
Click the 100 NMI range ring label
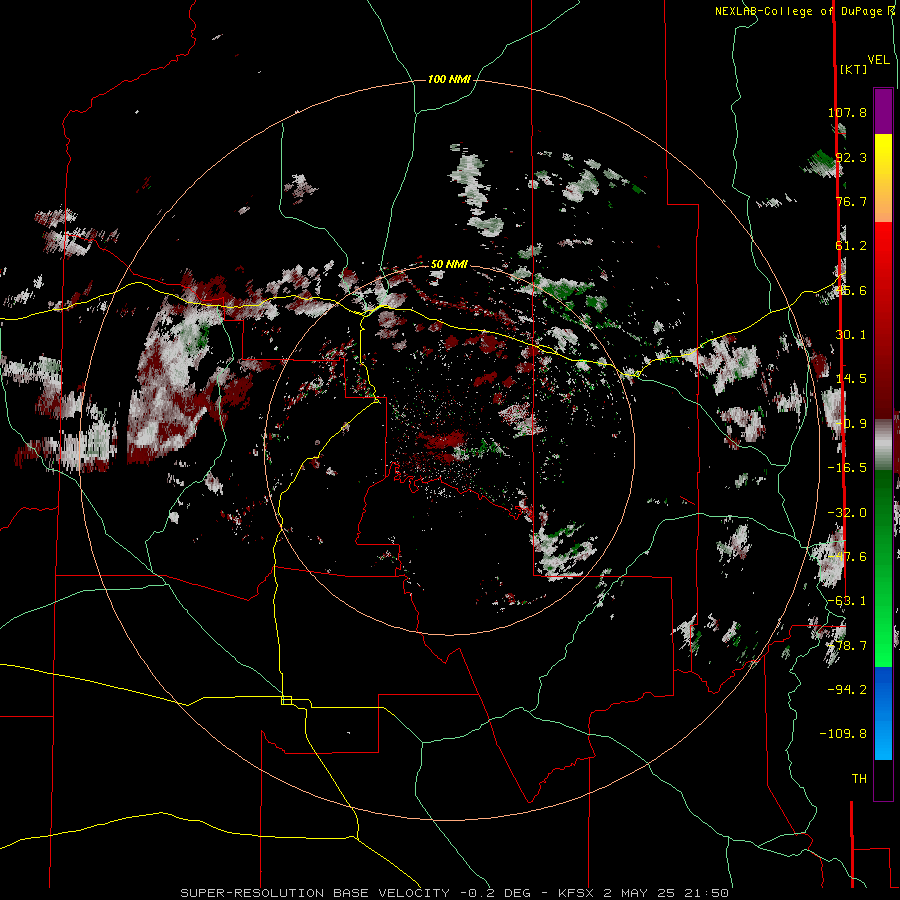[x=449, y=79]
